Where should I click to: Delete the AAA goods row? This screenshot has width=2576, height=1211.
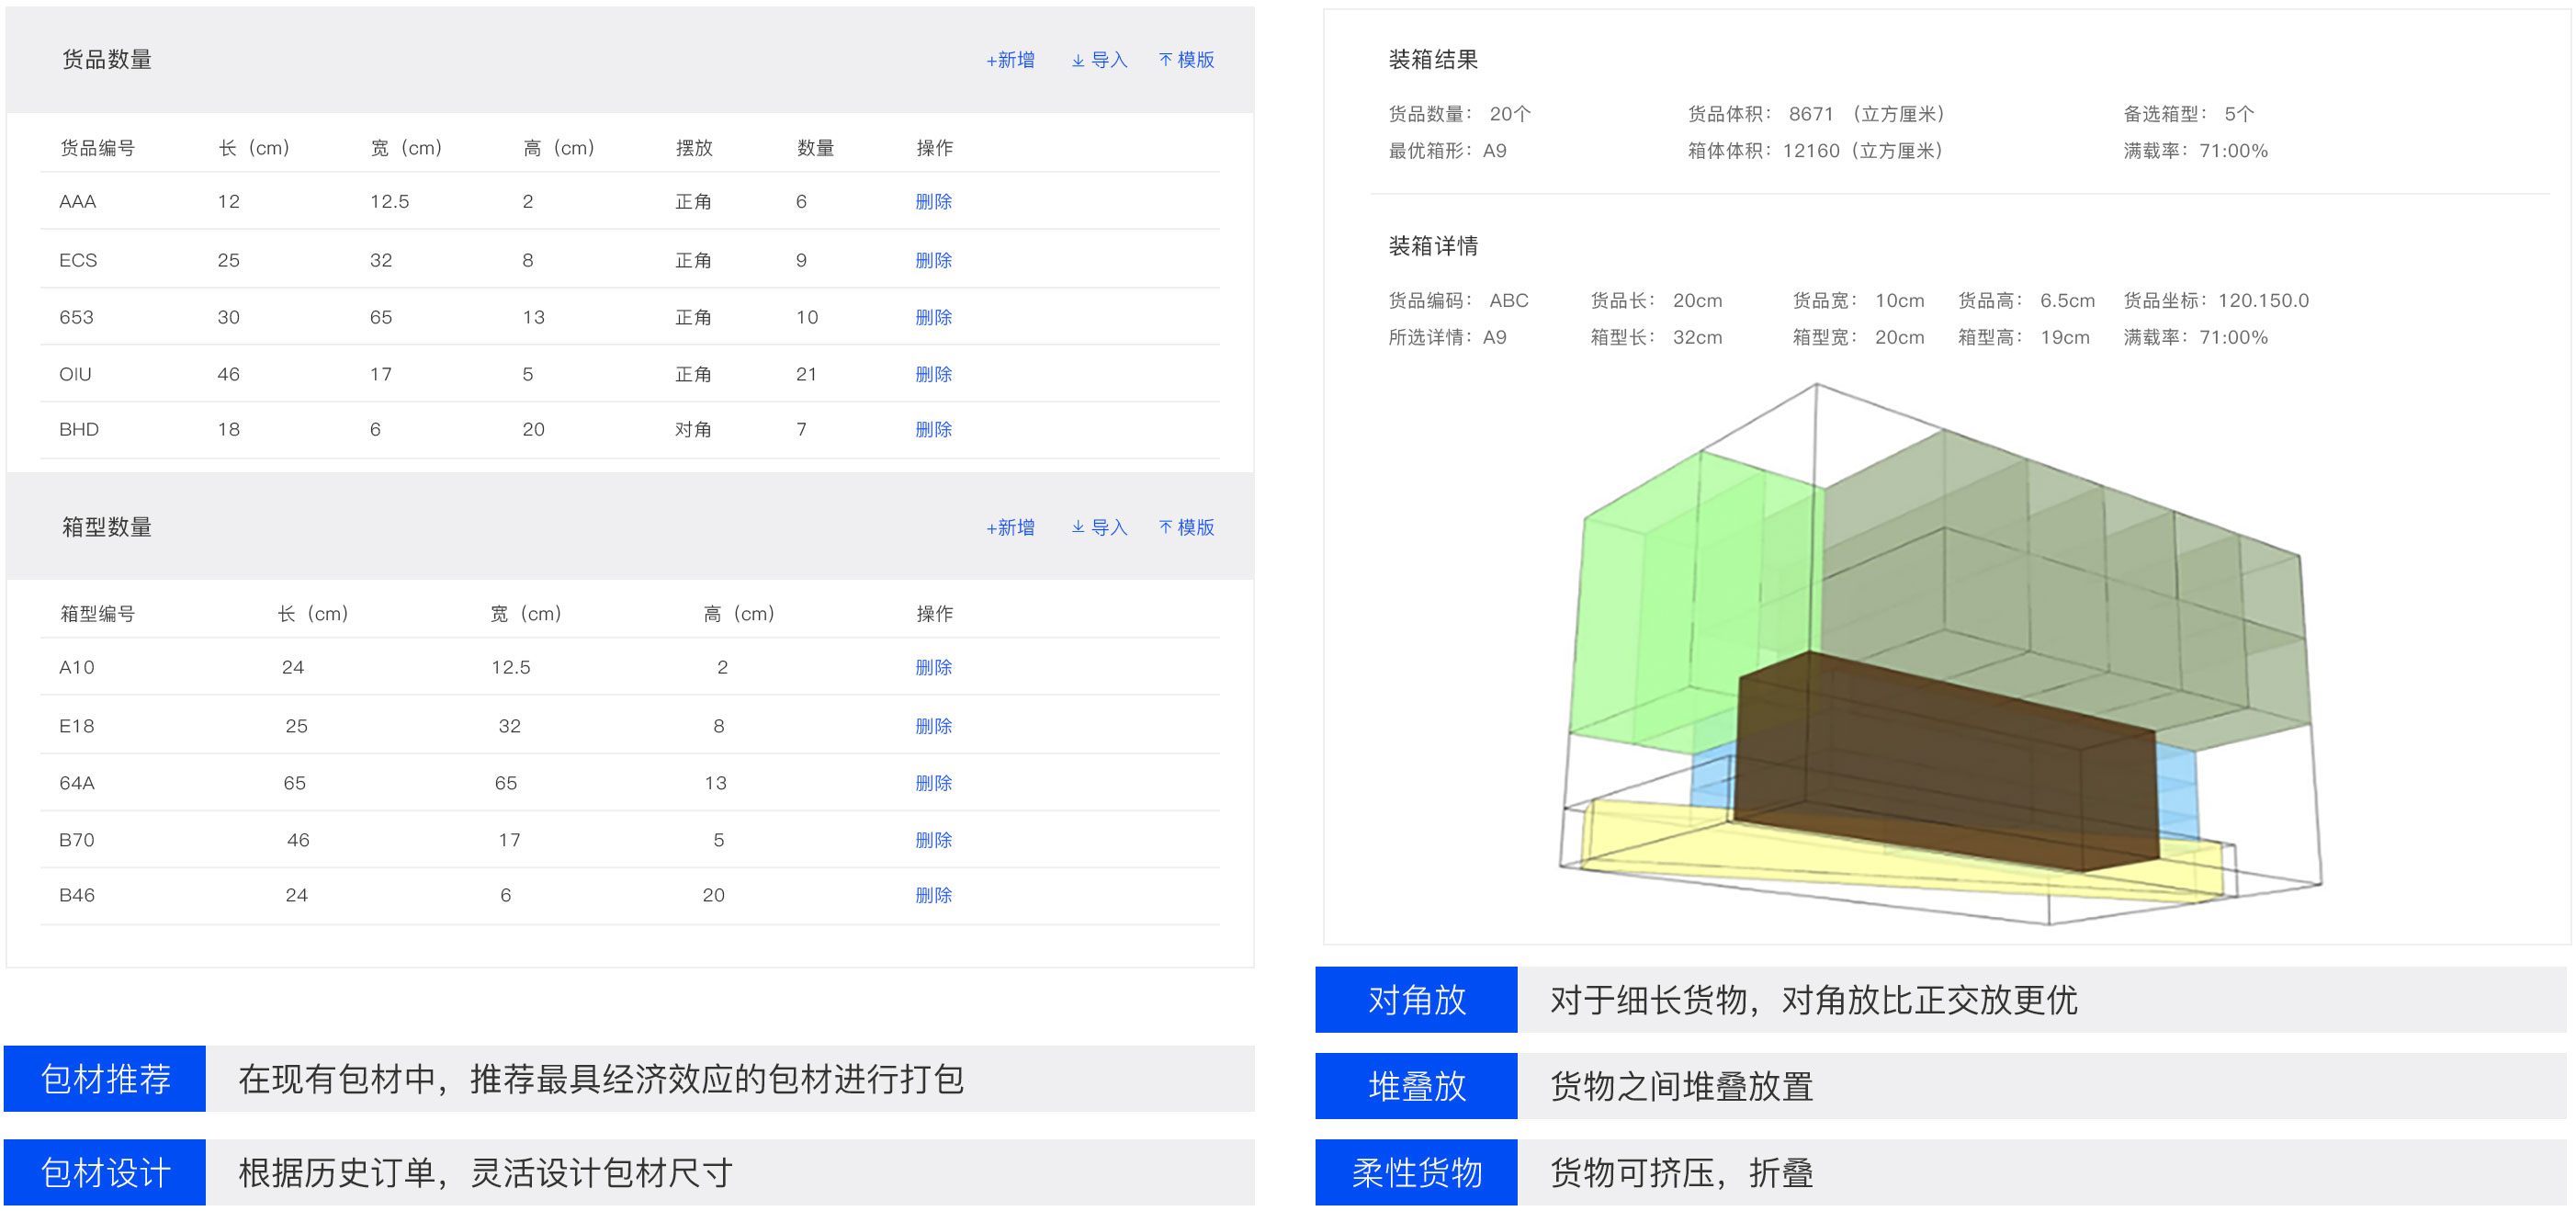click(x=933, y=201)
